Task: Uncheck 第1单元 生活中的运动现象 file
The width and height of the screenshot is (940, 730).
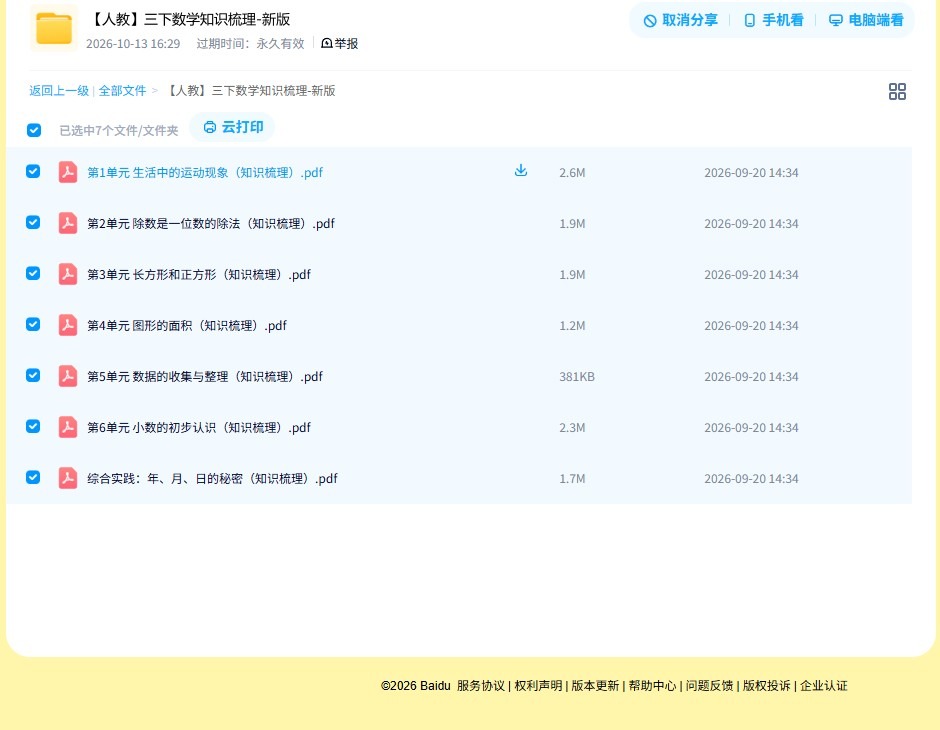Action: click(33, 171)
